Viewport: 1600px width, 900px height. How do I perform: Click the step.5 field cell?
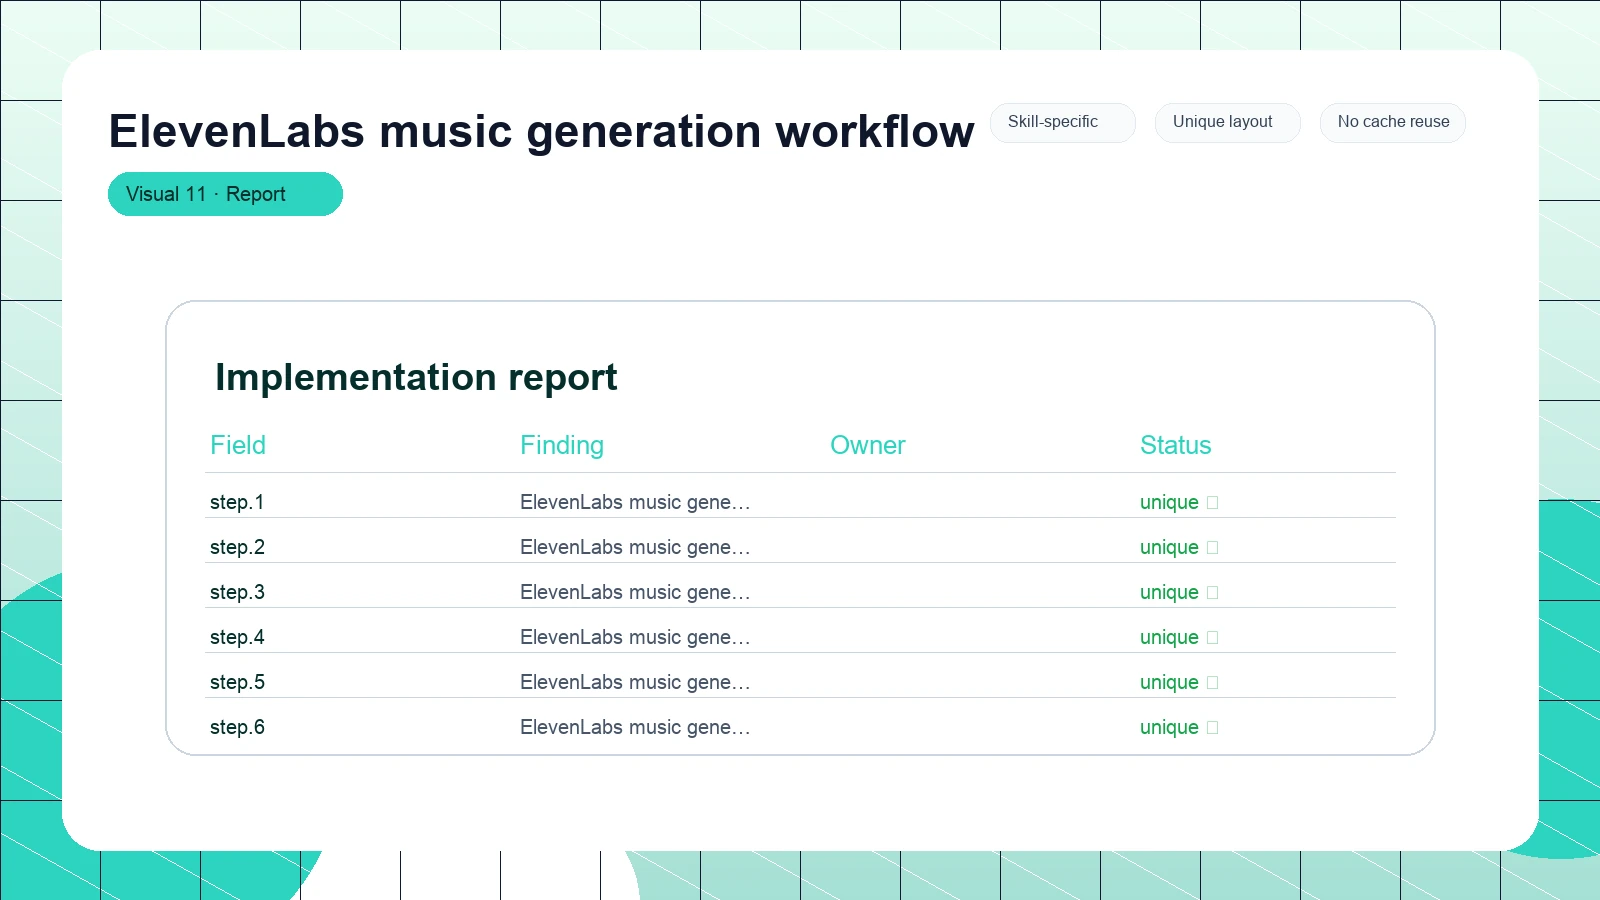237,682
